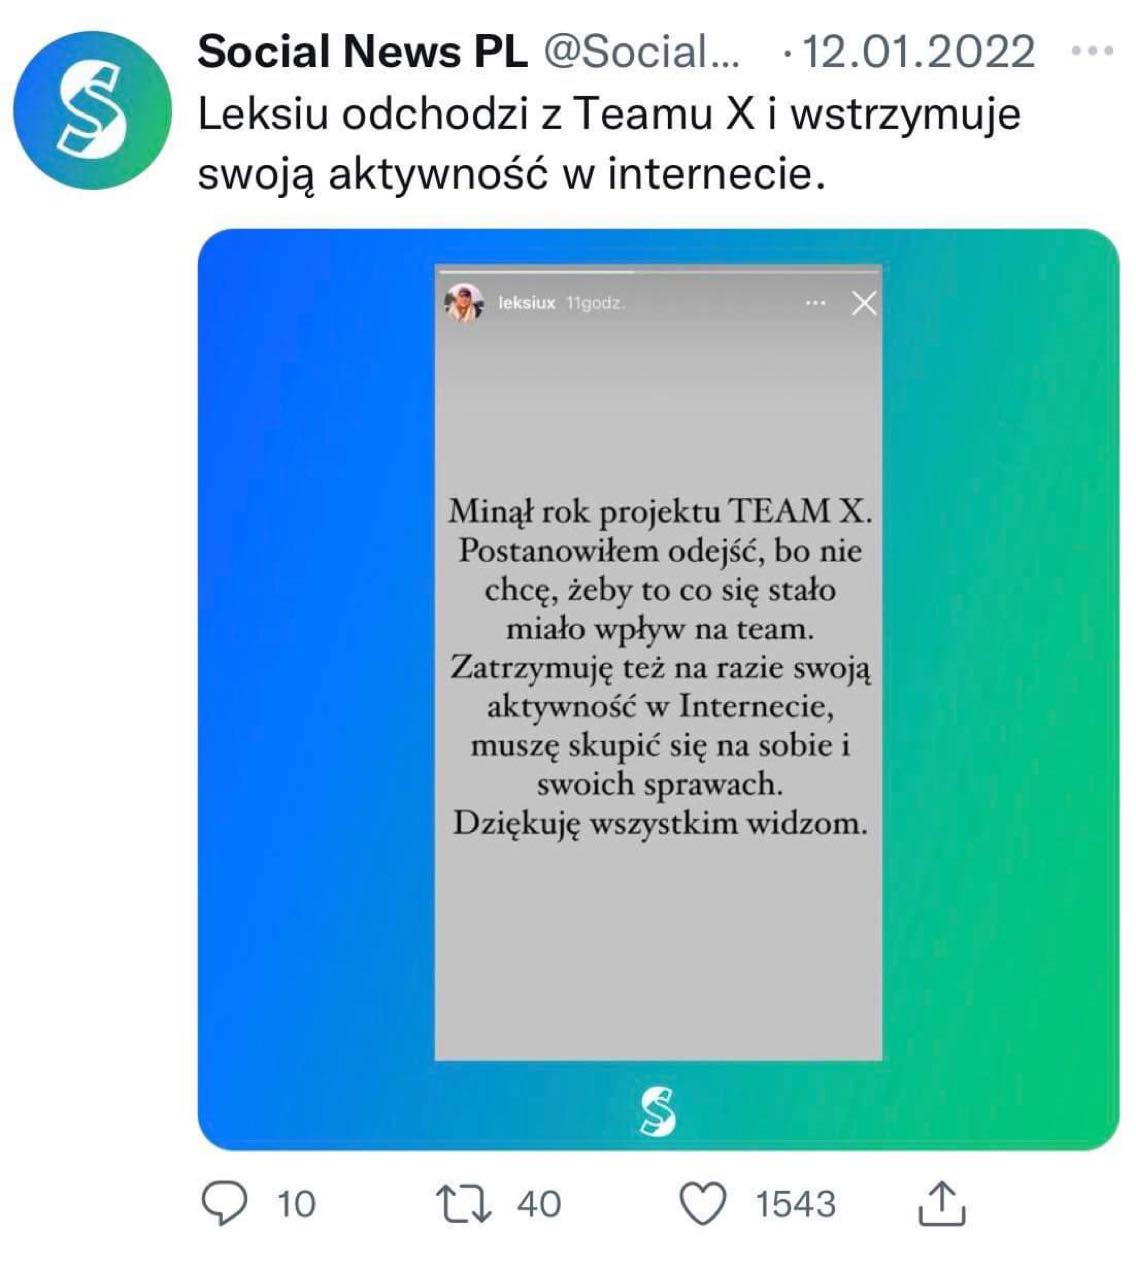The height and width of the screenshot is (1270, 1136).
Task: Click the reply speech bubble icon
Action: [225, 1203]
